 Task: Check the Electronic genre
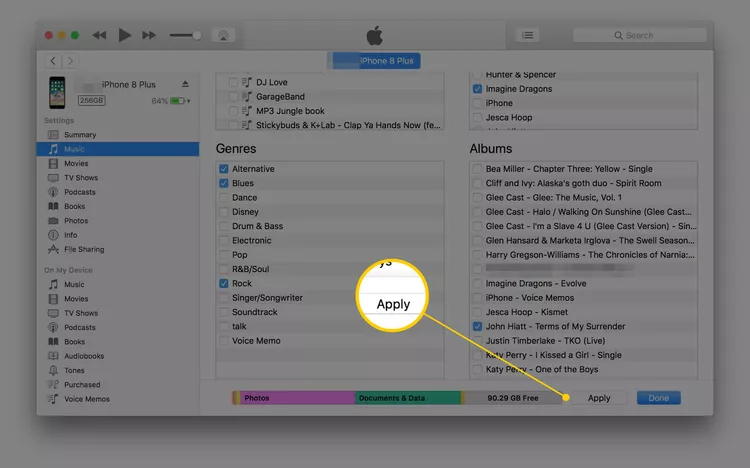tap(223, 241)
